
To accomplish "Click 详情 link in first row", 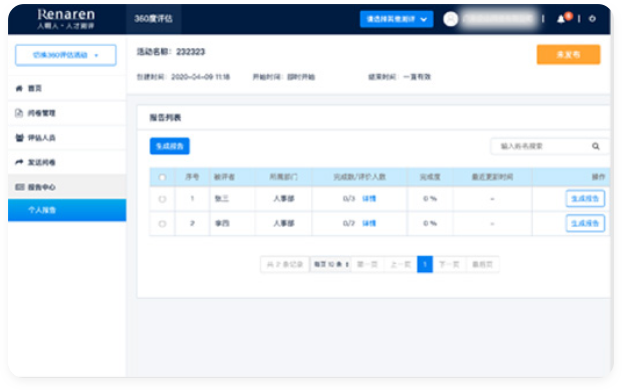I will pyautogui.click(x=369, y=199).
